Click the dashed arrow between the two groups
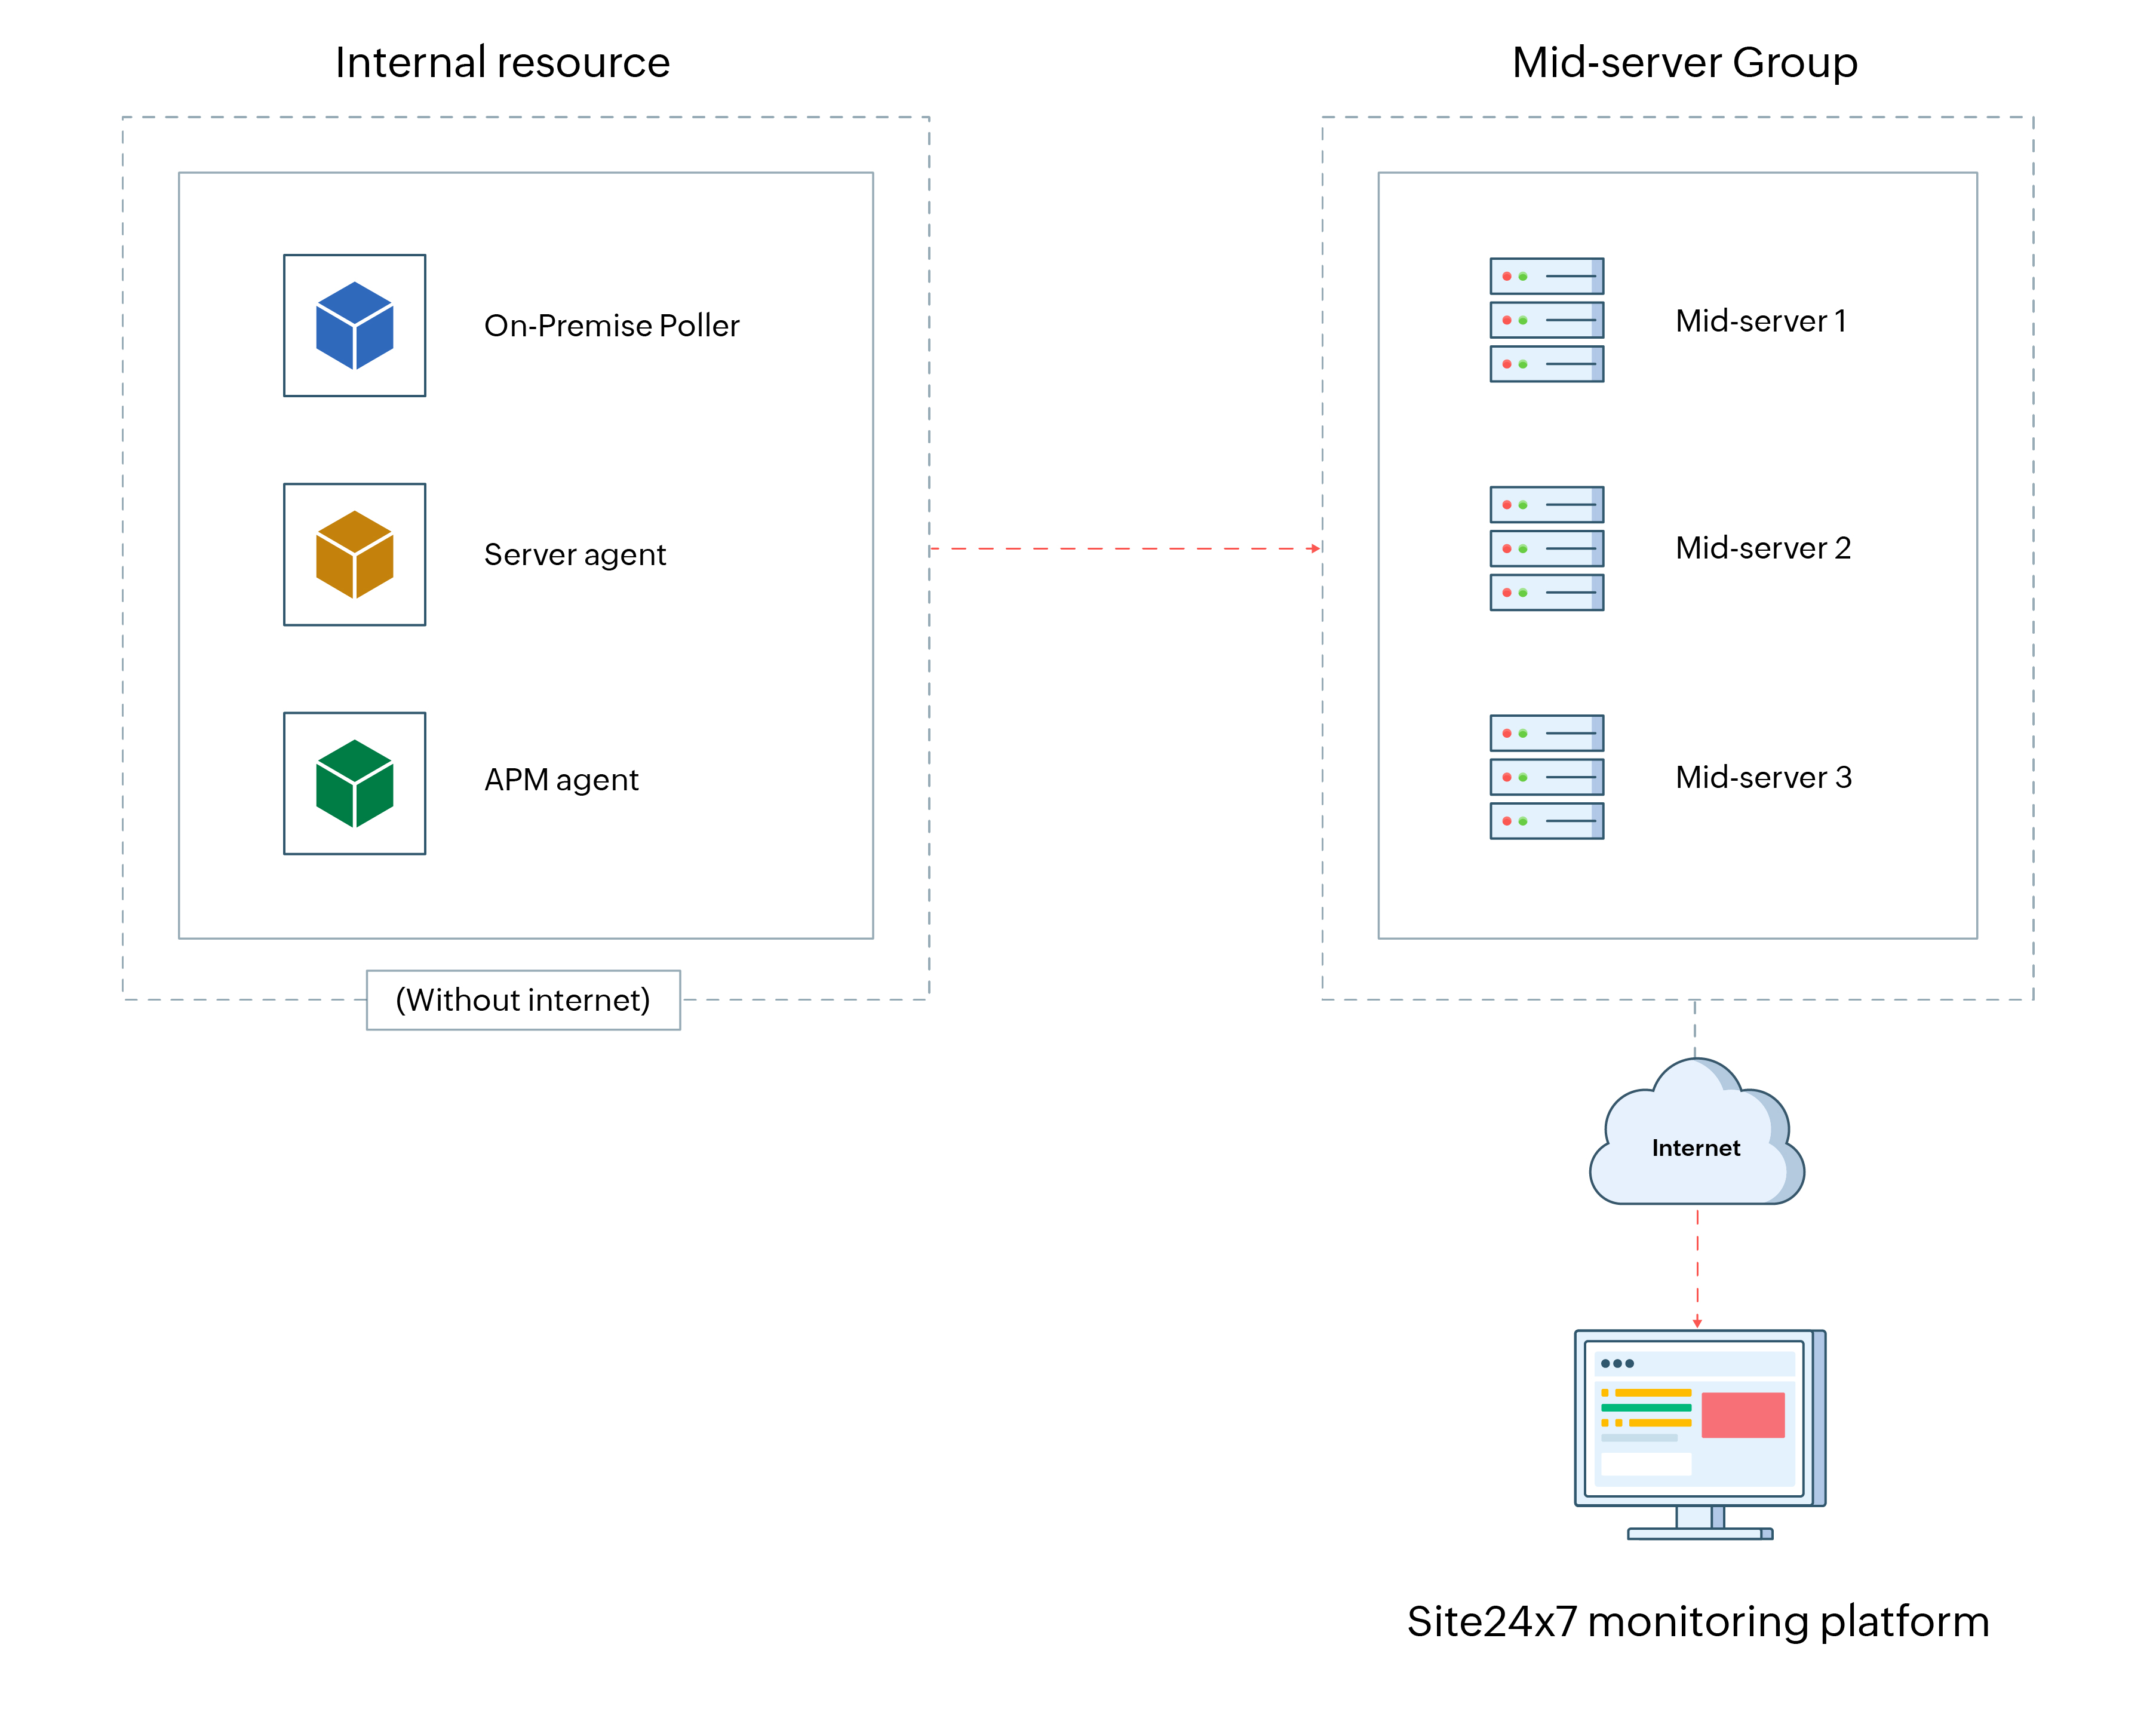 point(1125,548)
